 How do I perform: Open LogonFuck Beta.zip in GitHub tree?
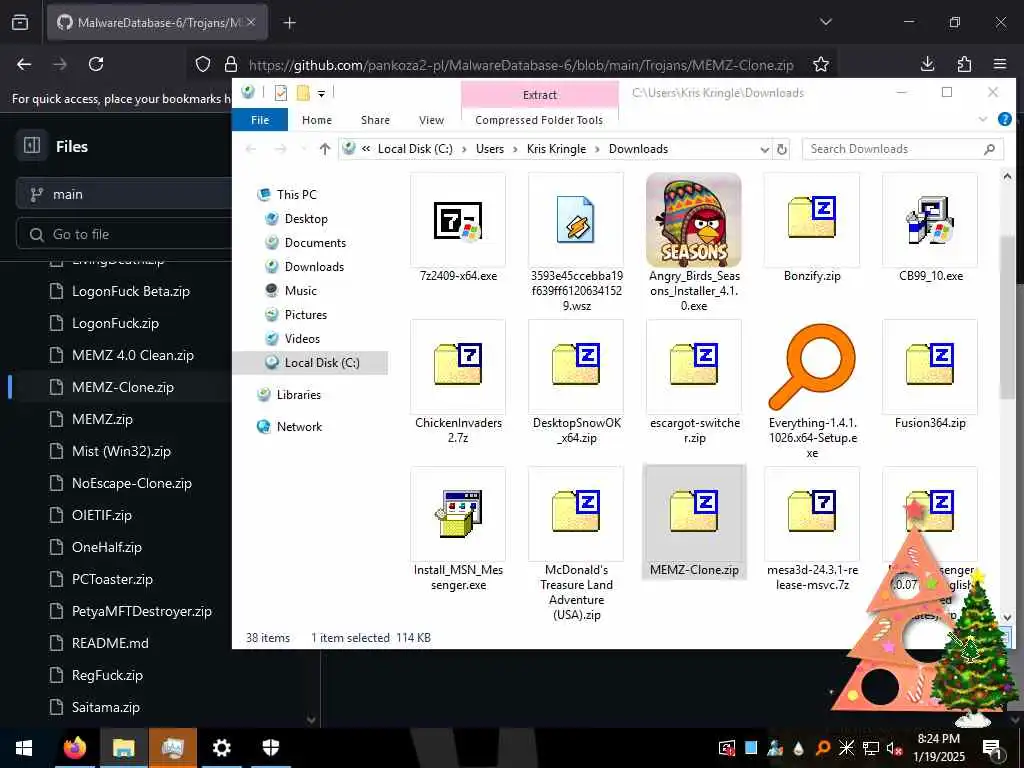(131, 291)
